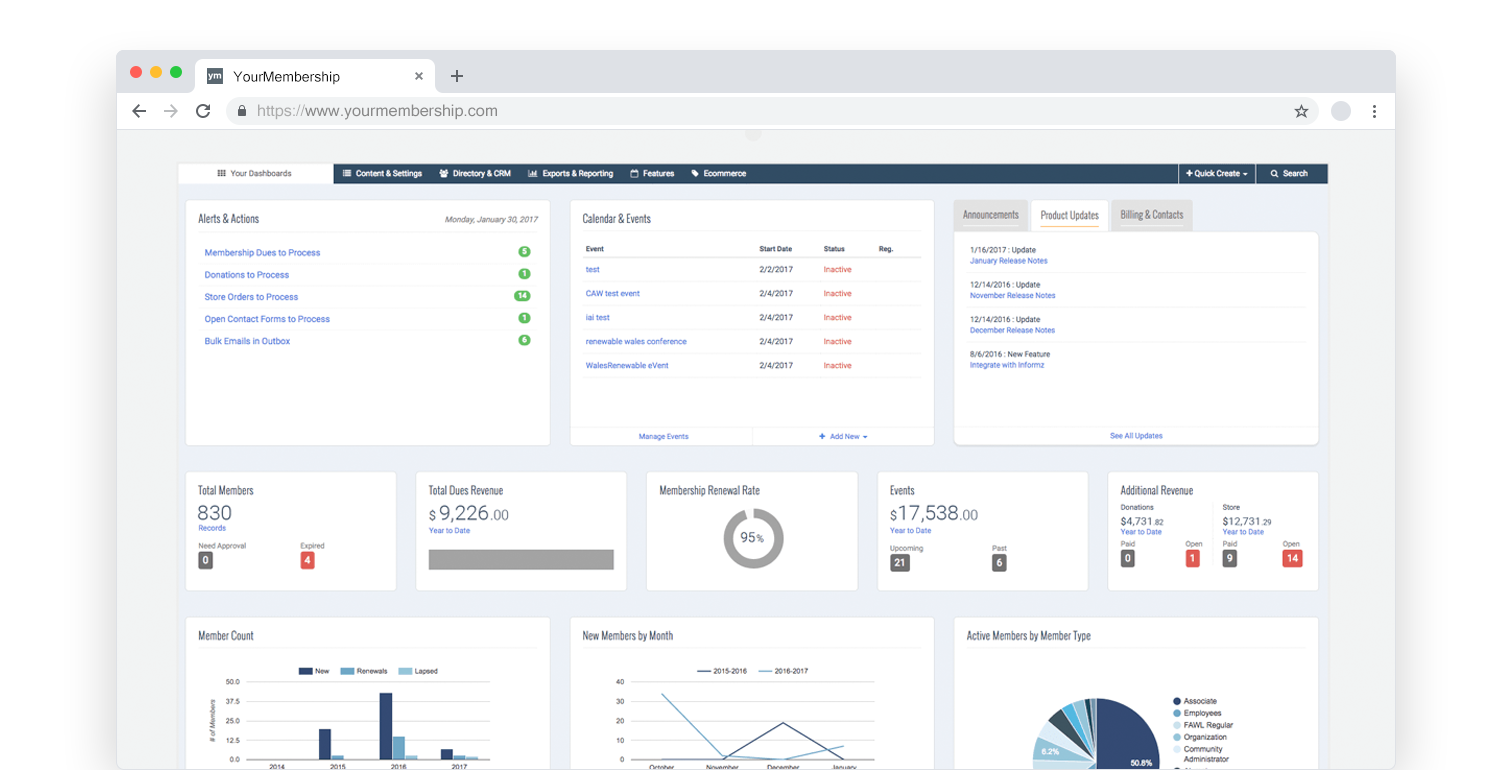Click the Upcoming events 21 badge
The image size is (1500, 770).
pos(900,563)
